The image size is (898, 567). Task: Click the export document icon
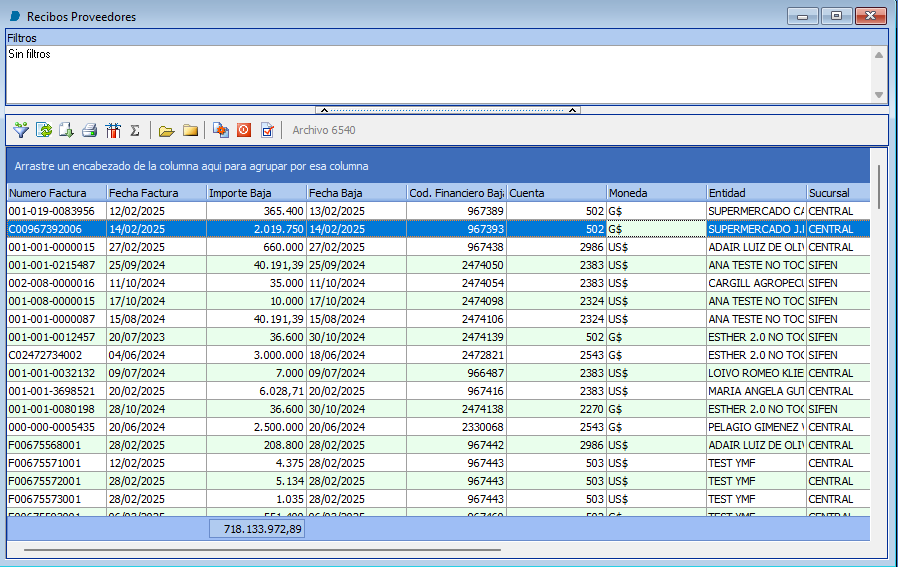(66, 130)
